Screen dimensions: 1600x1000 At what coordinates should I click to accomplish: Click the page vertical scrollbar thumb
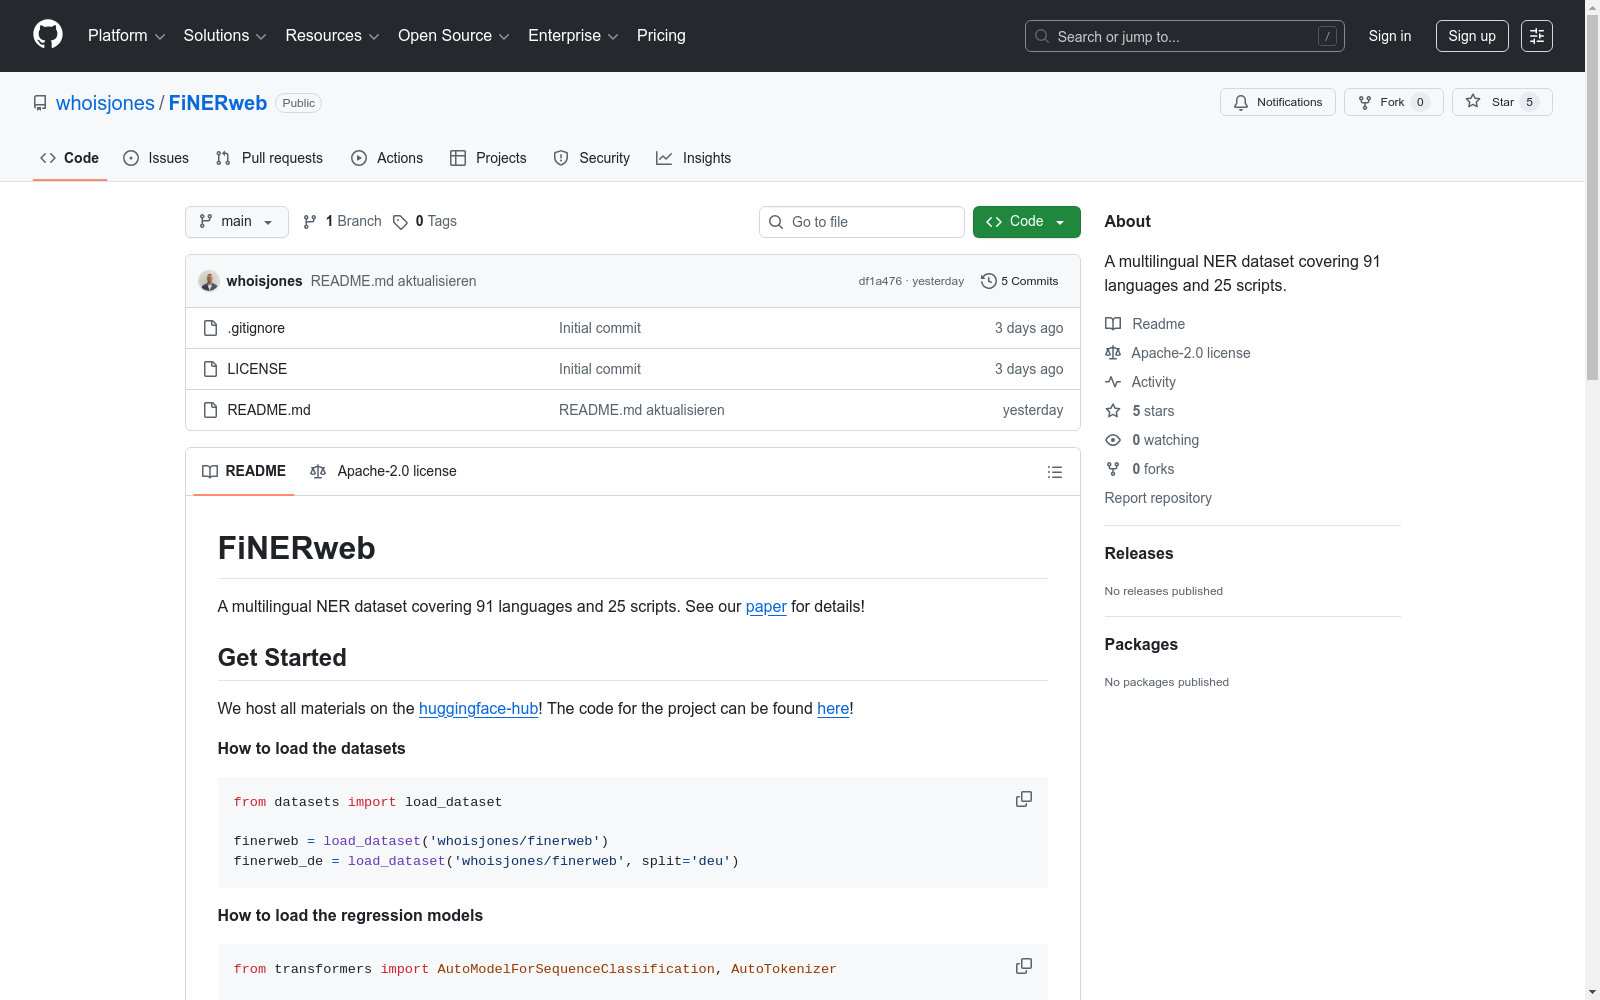point(1592,197)
